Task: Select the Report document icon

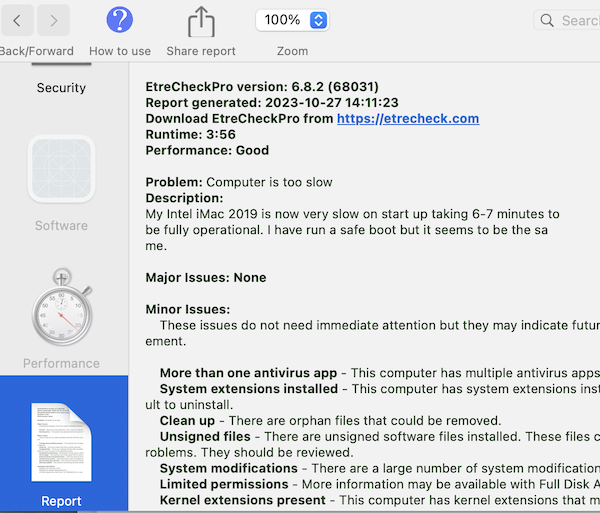Action: coord(61,442)
